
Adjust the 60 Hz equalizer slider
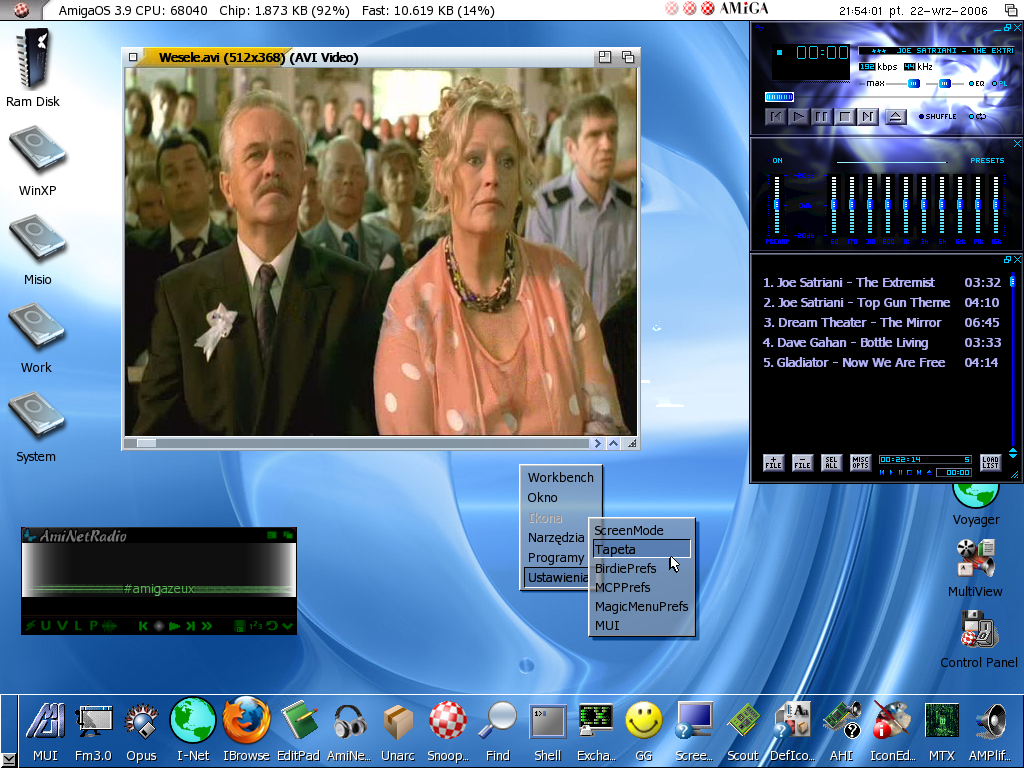click(834, 204)
